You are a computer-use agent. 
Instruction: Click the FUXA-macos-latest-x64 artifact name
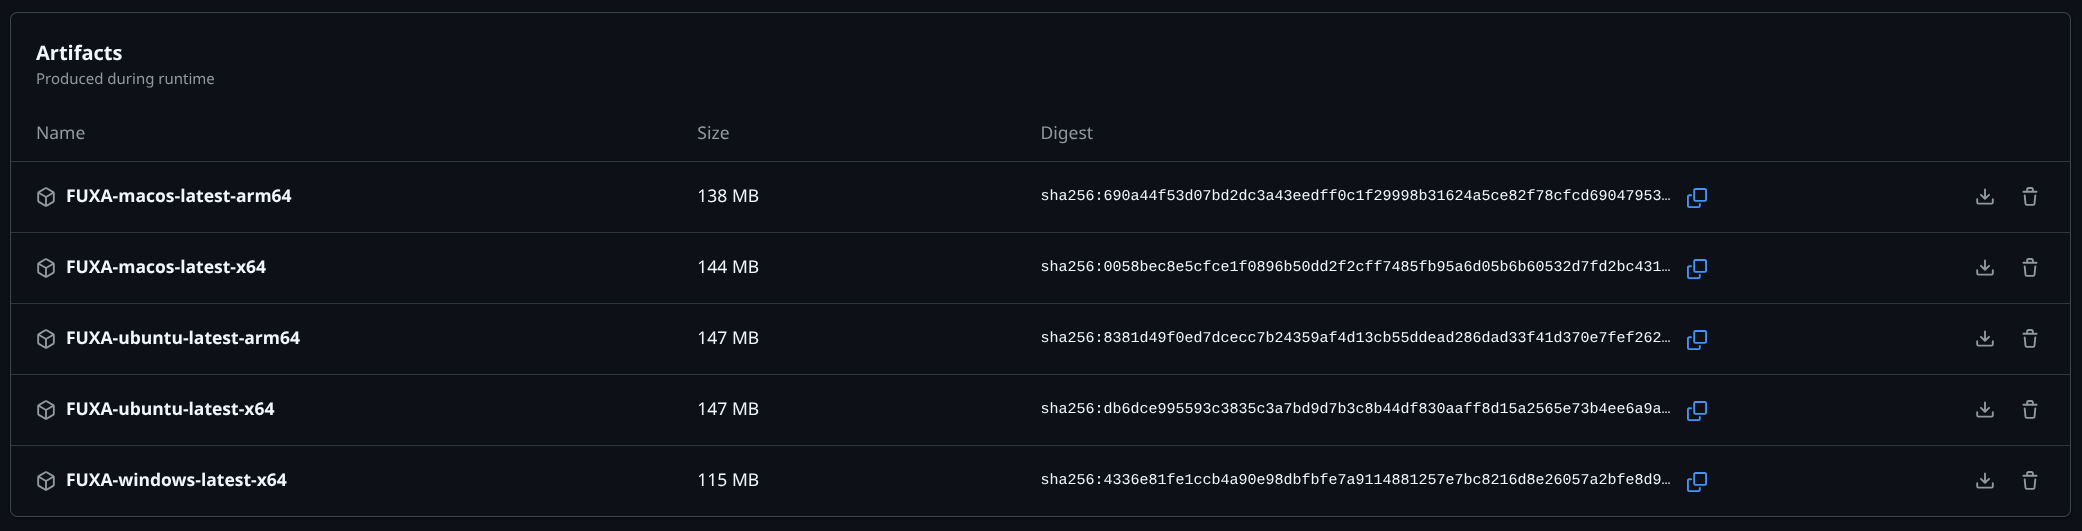point(166,267)
